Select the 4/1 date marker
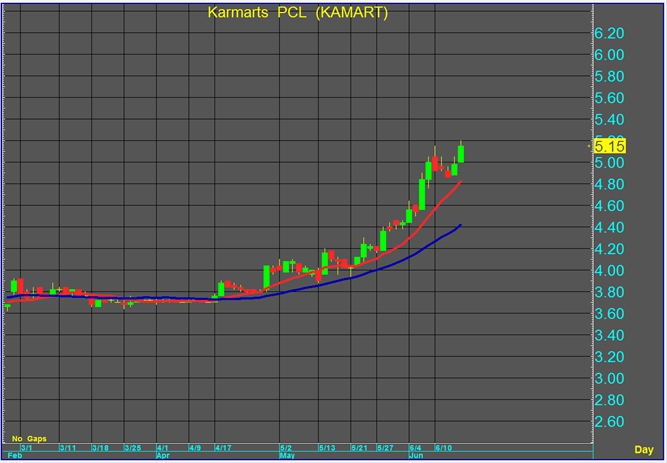This screenshot has width=667, height=463. pos(162,448)
